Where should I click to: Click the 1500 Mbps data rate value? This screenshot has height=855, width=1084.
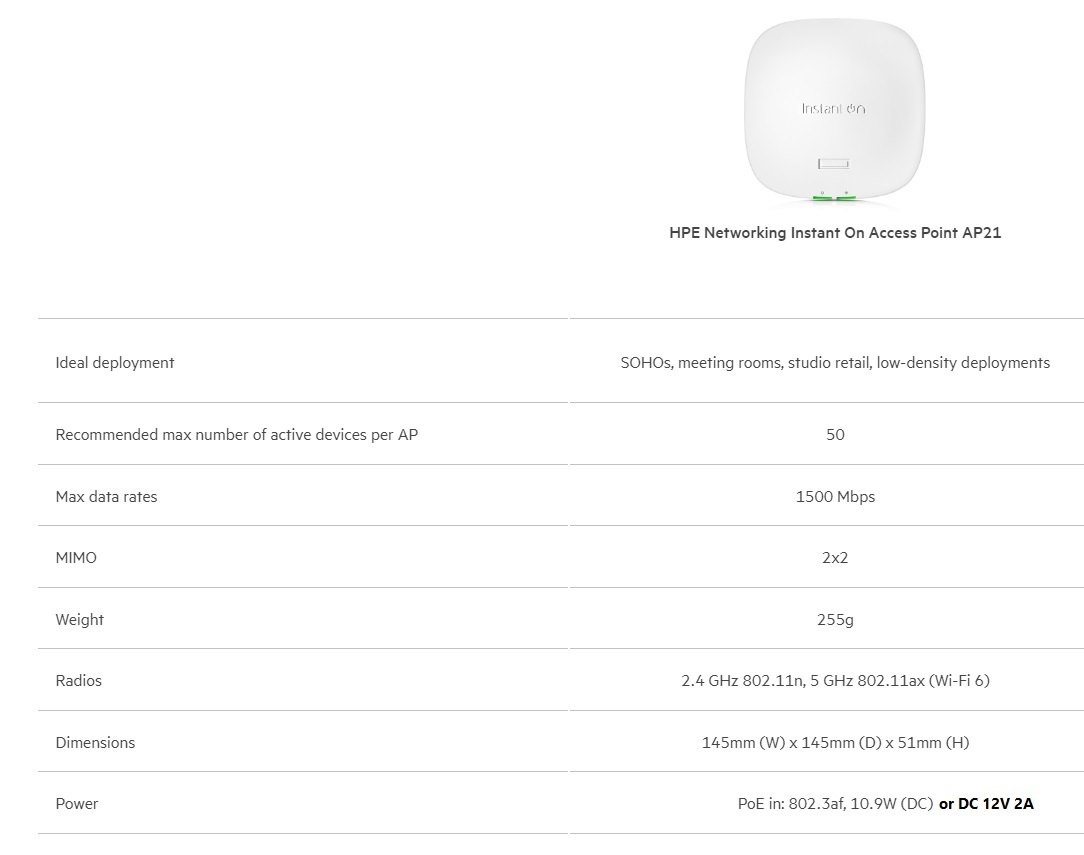point(835,497)
